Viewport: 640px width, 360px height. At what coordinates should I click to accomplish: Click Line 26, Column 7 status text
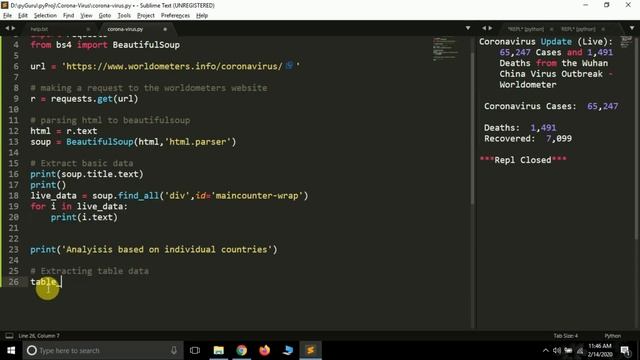pyautogui.click(x=39, y=336)
